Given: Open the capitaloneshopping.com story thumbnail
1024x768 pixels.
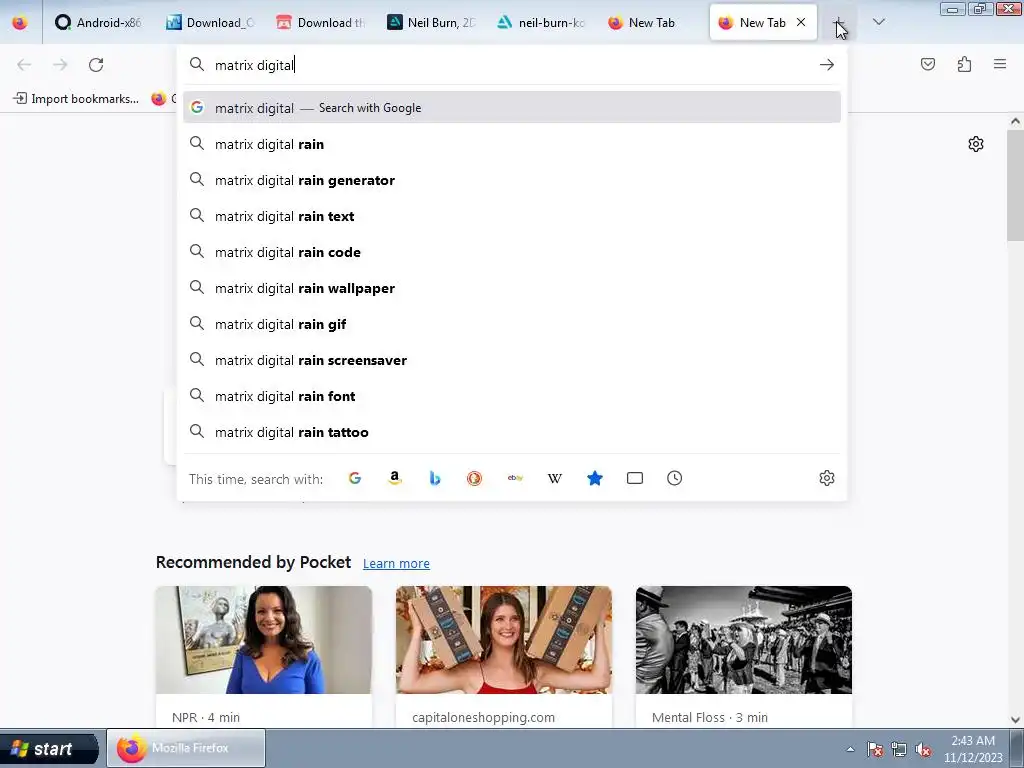Looking at the screenshot, I should pyautogui.click(x=504, y=640).
